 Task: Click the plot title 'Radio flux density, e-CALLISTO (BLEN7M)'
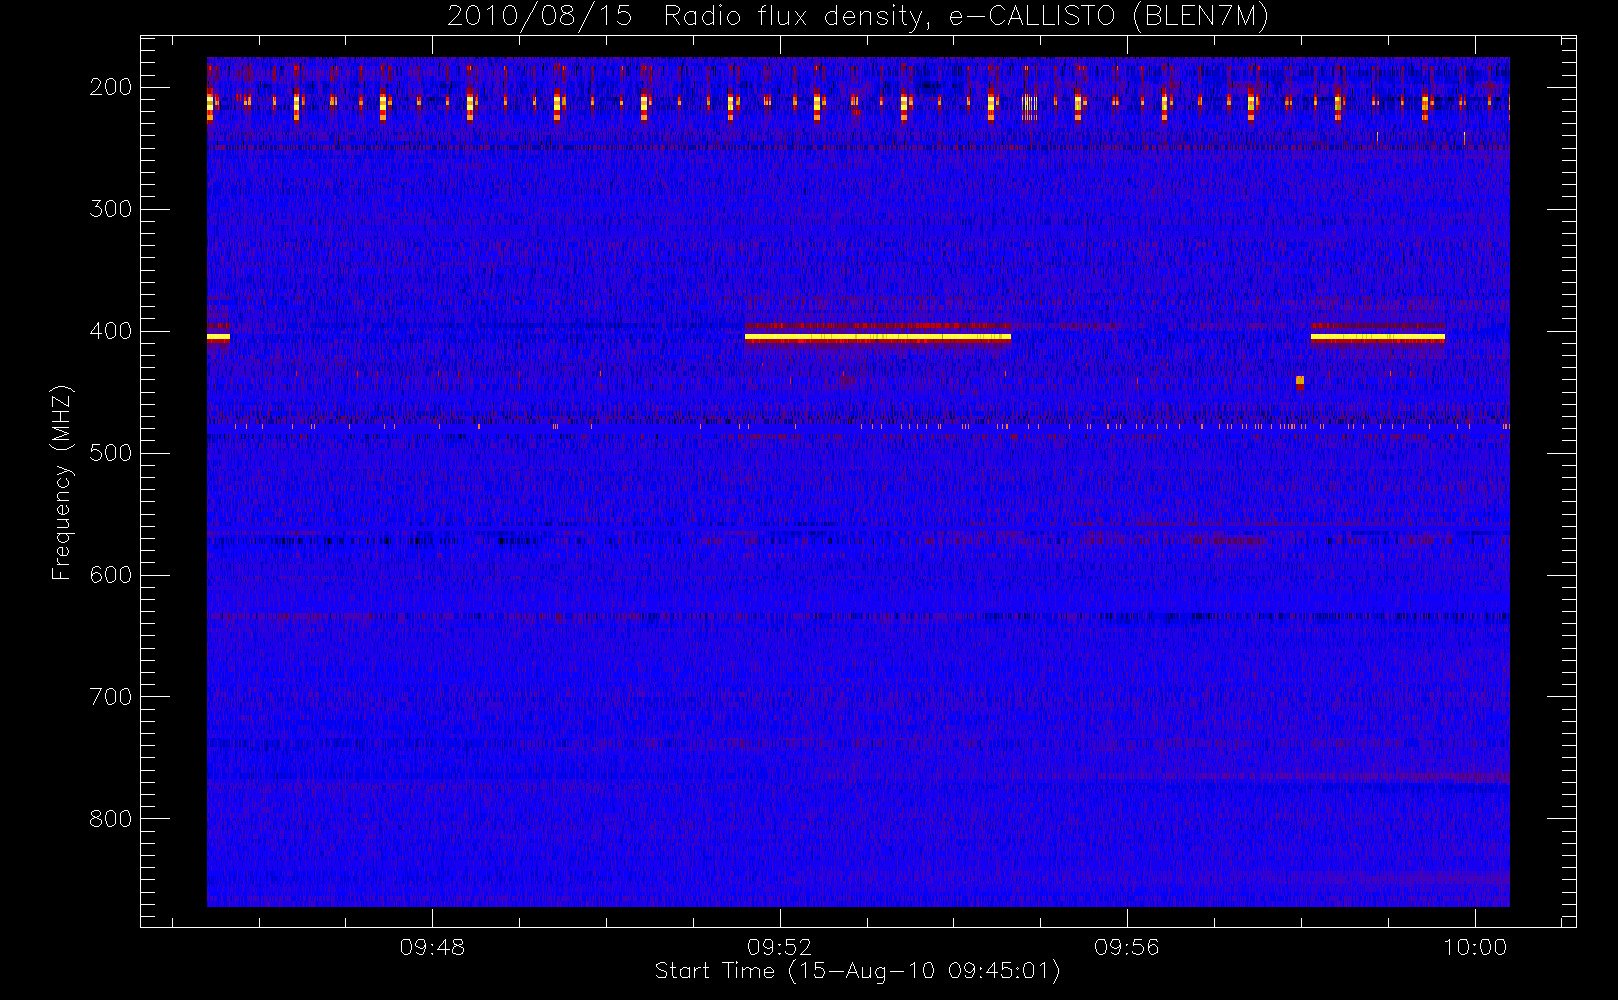(967, 17)
